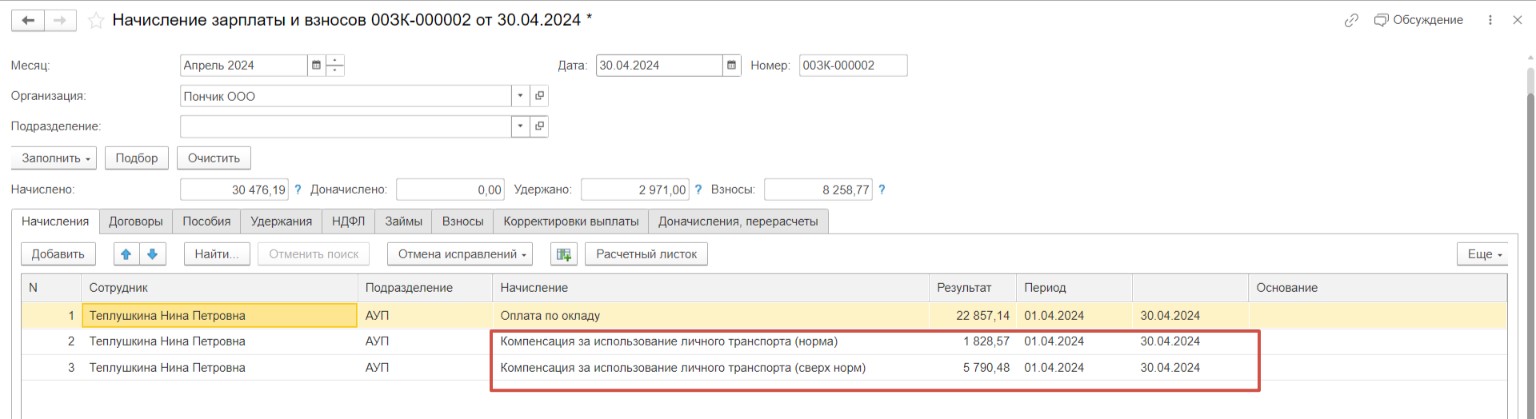The width and height of the screenshot is (1536, 419).
Task: Open the Отмена исправлений dropdown
Action: click(x=459, y=255)
